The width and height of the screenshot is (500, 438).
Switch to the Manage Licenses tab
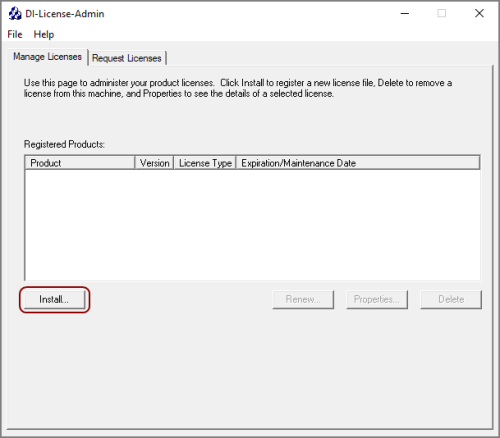click(47, 57)
